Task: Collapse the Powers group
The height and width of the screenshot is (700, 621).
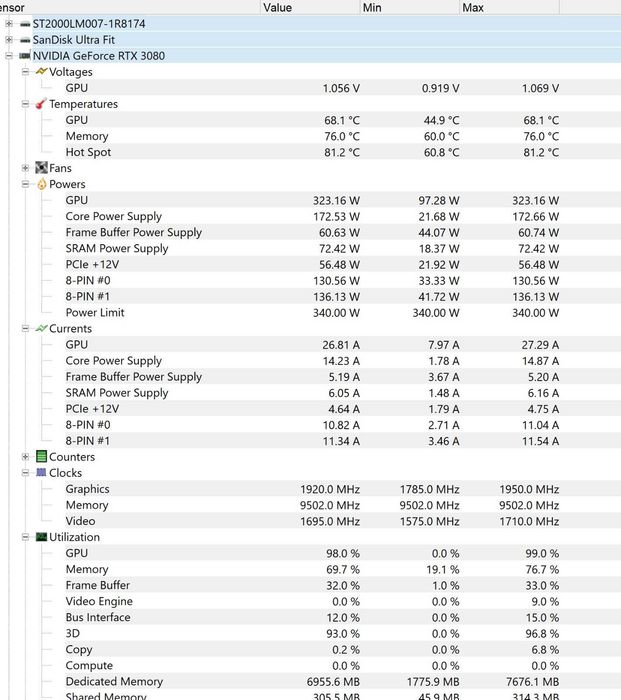Action: click(x=25, y=184)
